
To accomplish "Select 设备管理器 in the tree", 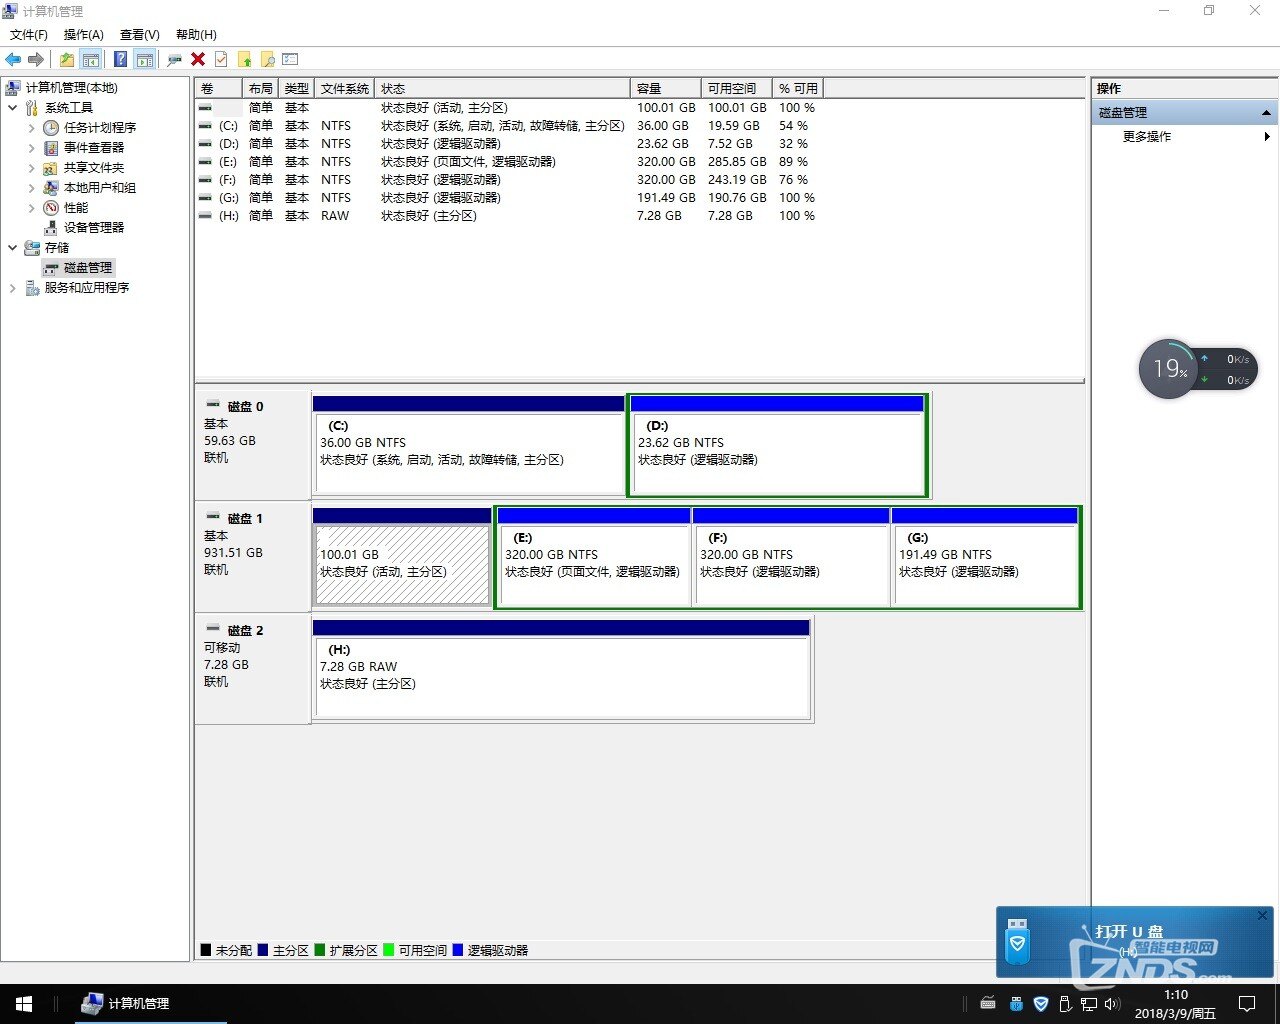I will 94,228.
